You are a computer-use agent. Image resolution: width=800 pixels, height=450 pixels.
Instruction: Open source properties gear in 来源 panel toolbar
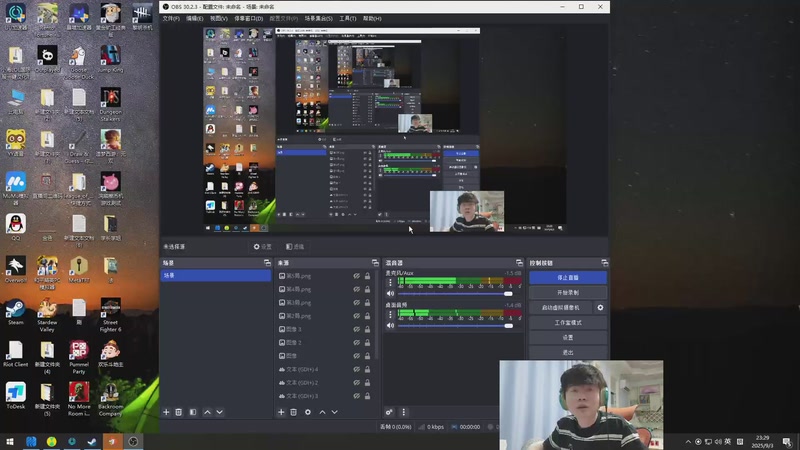click(x=308, y=412)
